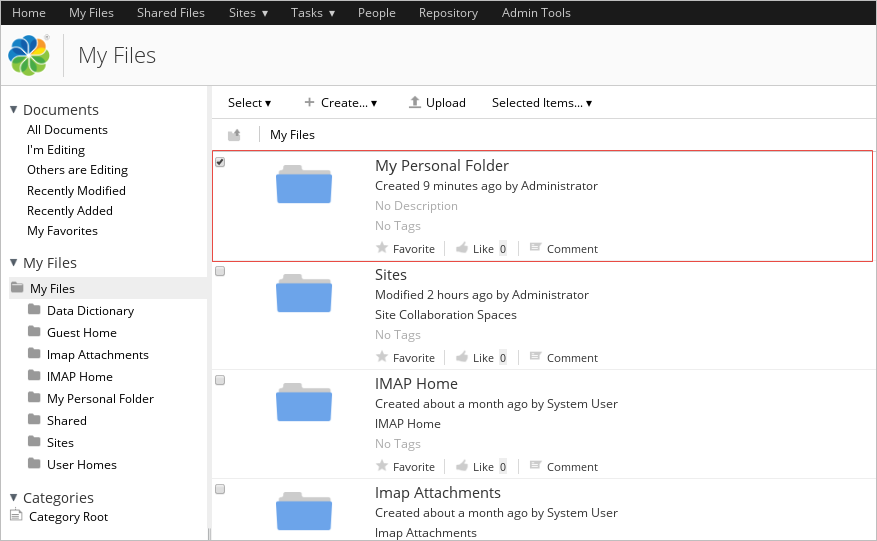Open the Create... dropdown
The height and width of the screenshot is (541, 877).
[340, 103]
